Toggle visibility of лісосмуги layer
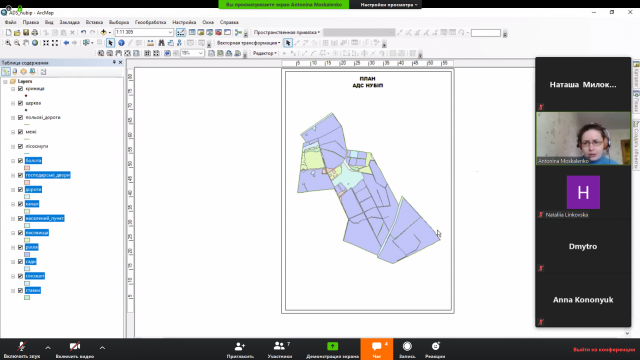Viewport: 640px width, 360px height. (x=20, y=146)
